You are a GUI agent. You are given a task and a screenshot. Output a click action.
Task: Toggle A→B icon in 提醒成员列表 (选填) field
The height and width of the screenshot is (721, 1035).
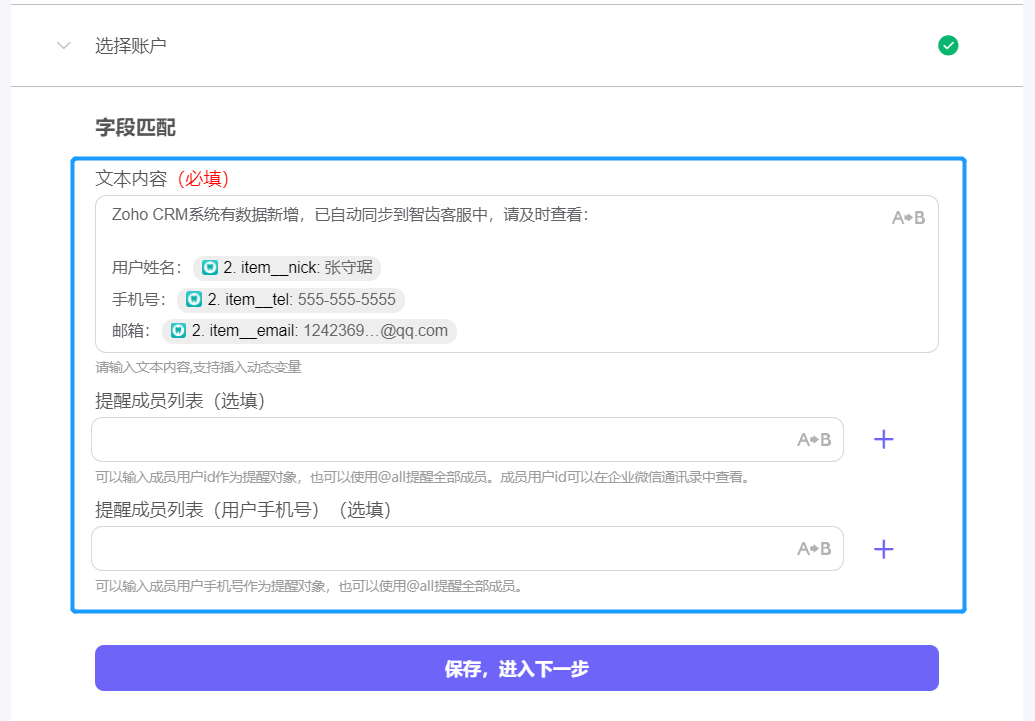pos(814,439)
